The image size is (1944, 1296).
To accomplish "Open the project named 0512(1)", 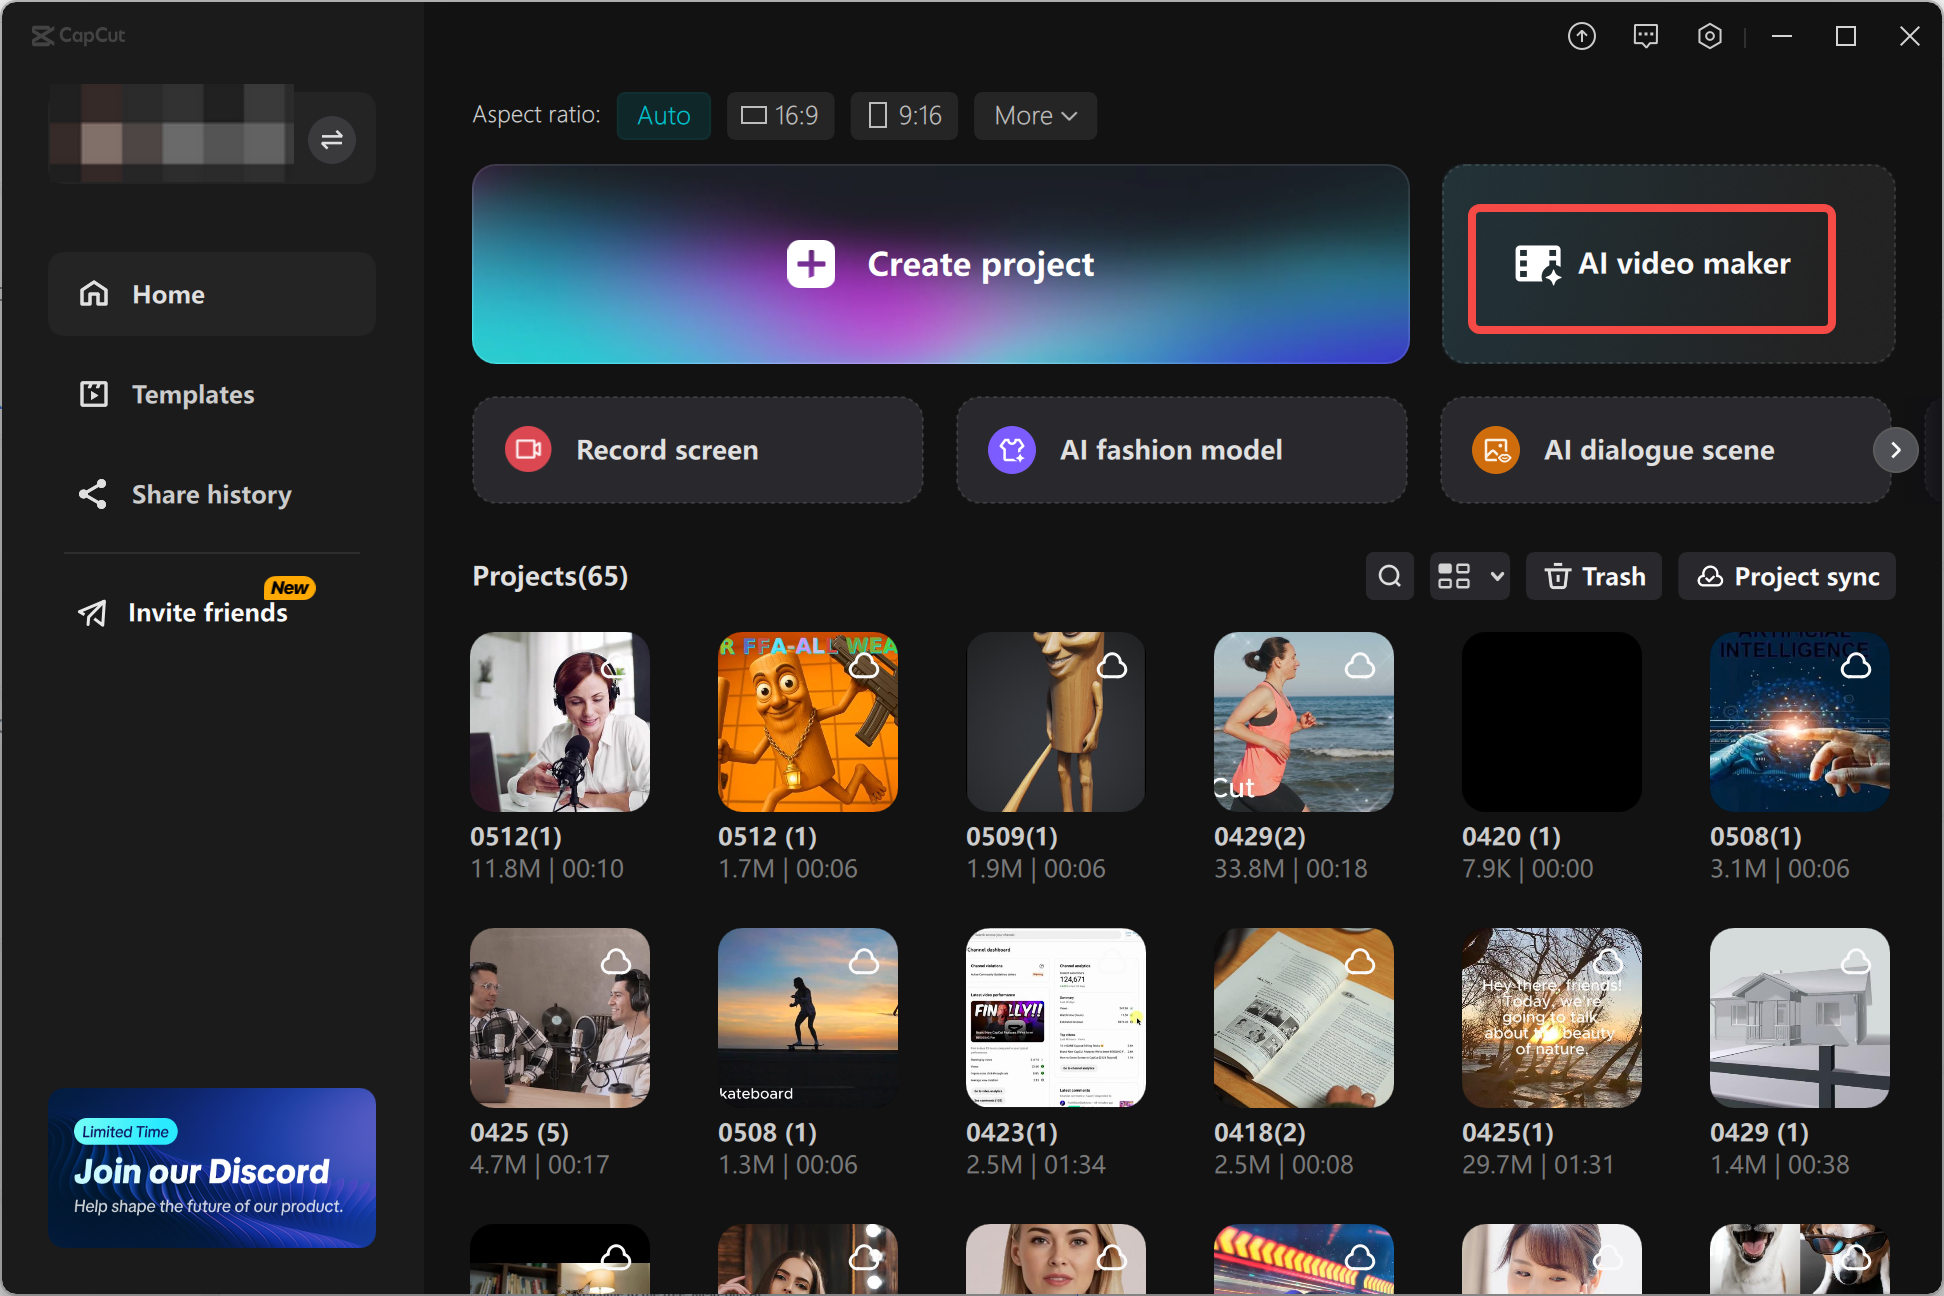I will 559,722.
